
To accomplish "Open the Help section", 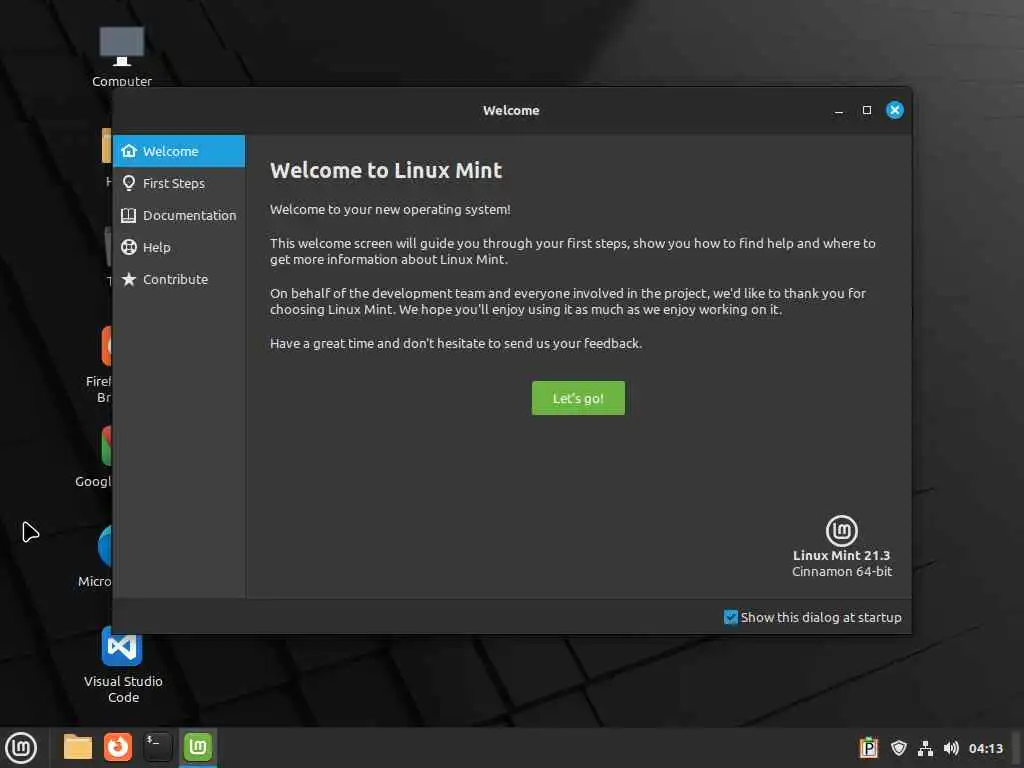I will pyautogui.click(x=179, y=248).
